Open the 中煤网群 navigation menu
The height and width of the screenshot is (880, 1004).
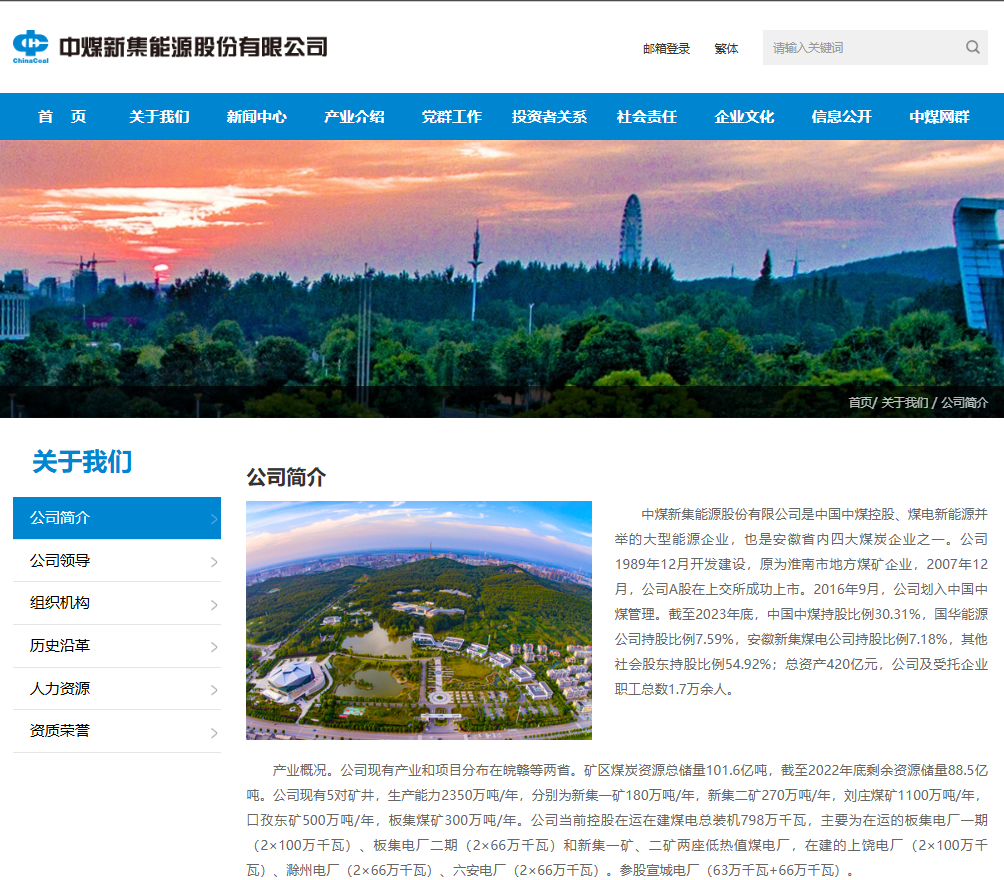point(939,117)
